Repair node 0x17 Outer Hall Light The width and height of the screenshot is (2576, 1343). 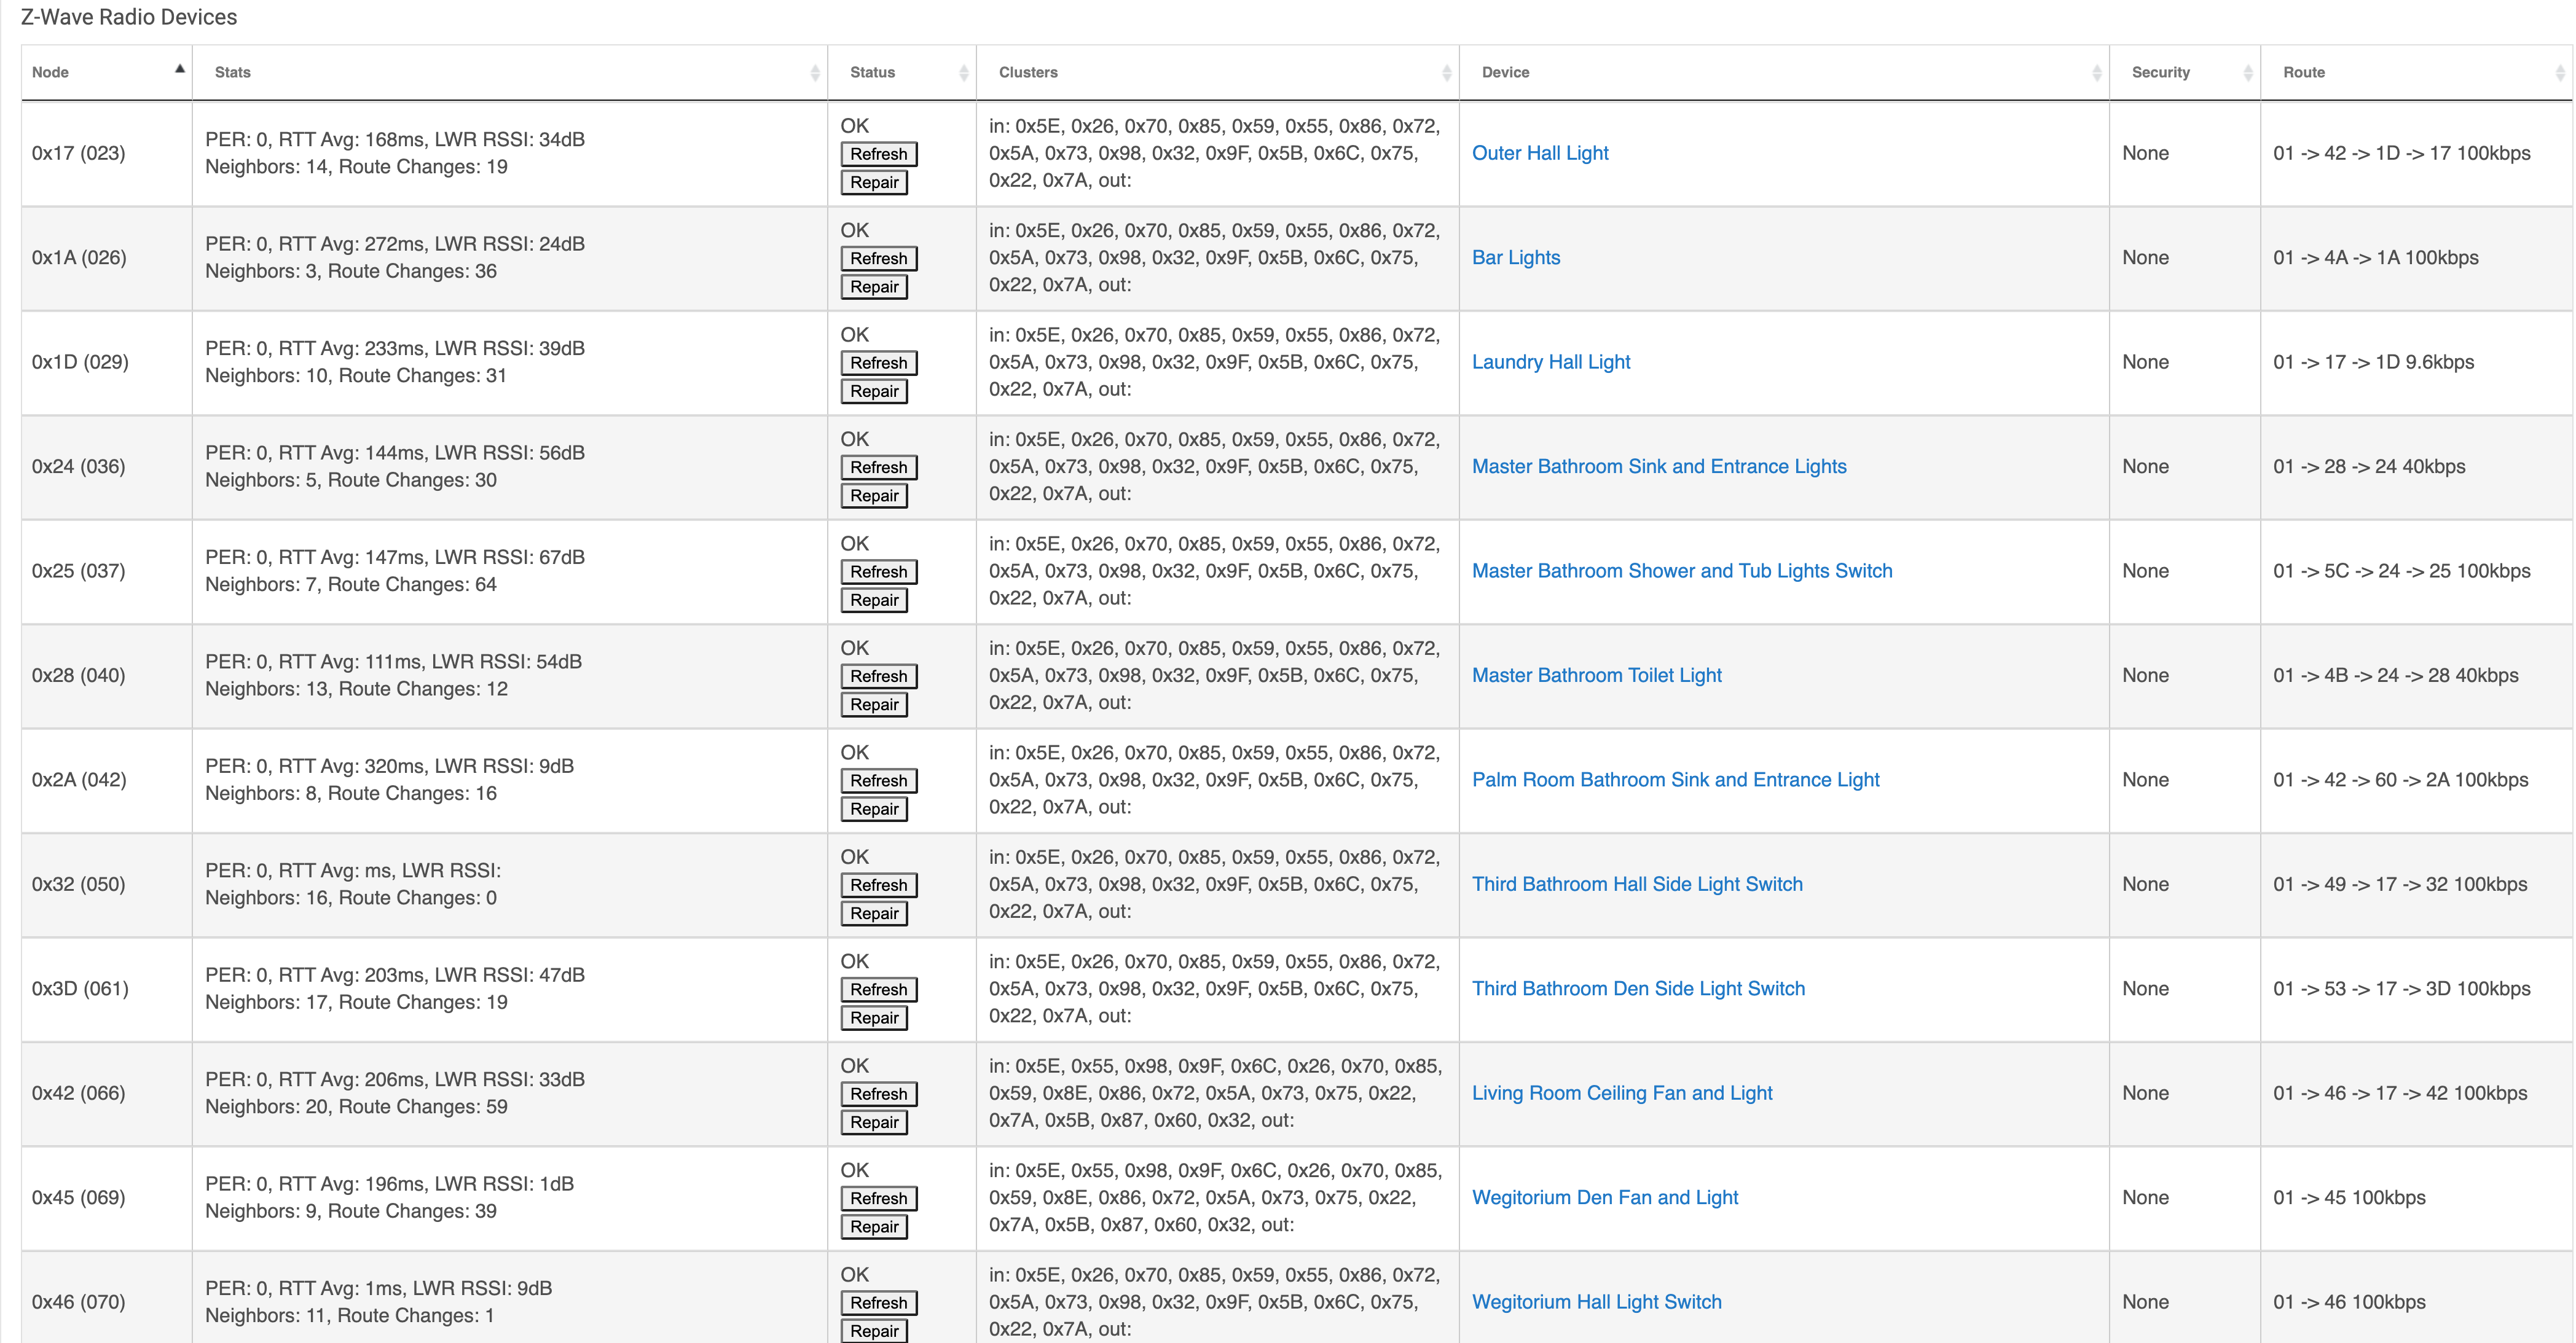coord(874,182)
